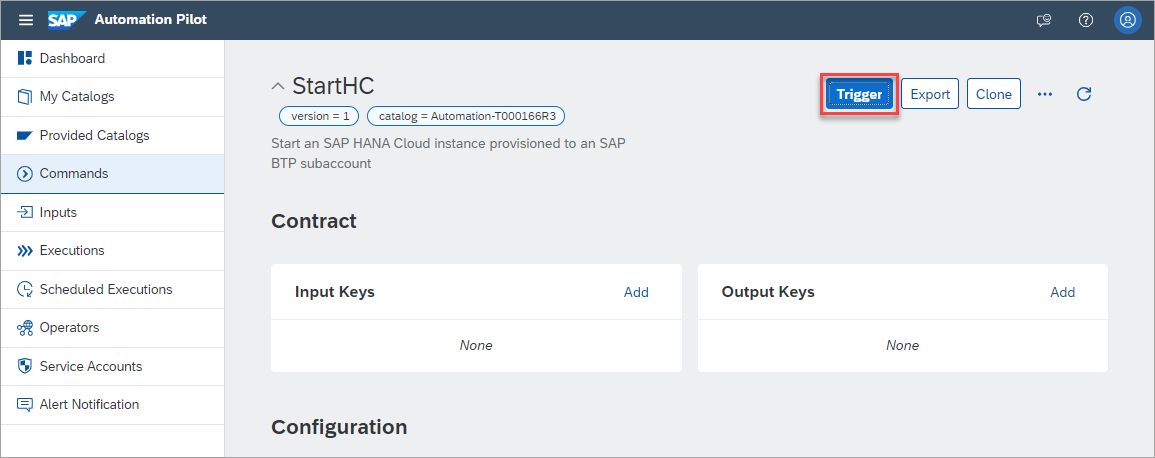
Task: Click the Automation Pilot title
Action: 151,20
